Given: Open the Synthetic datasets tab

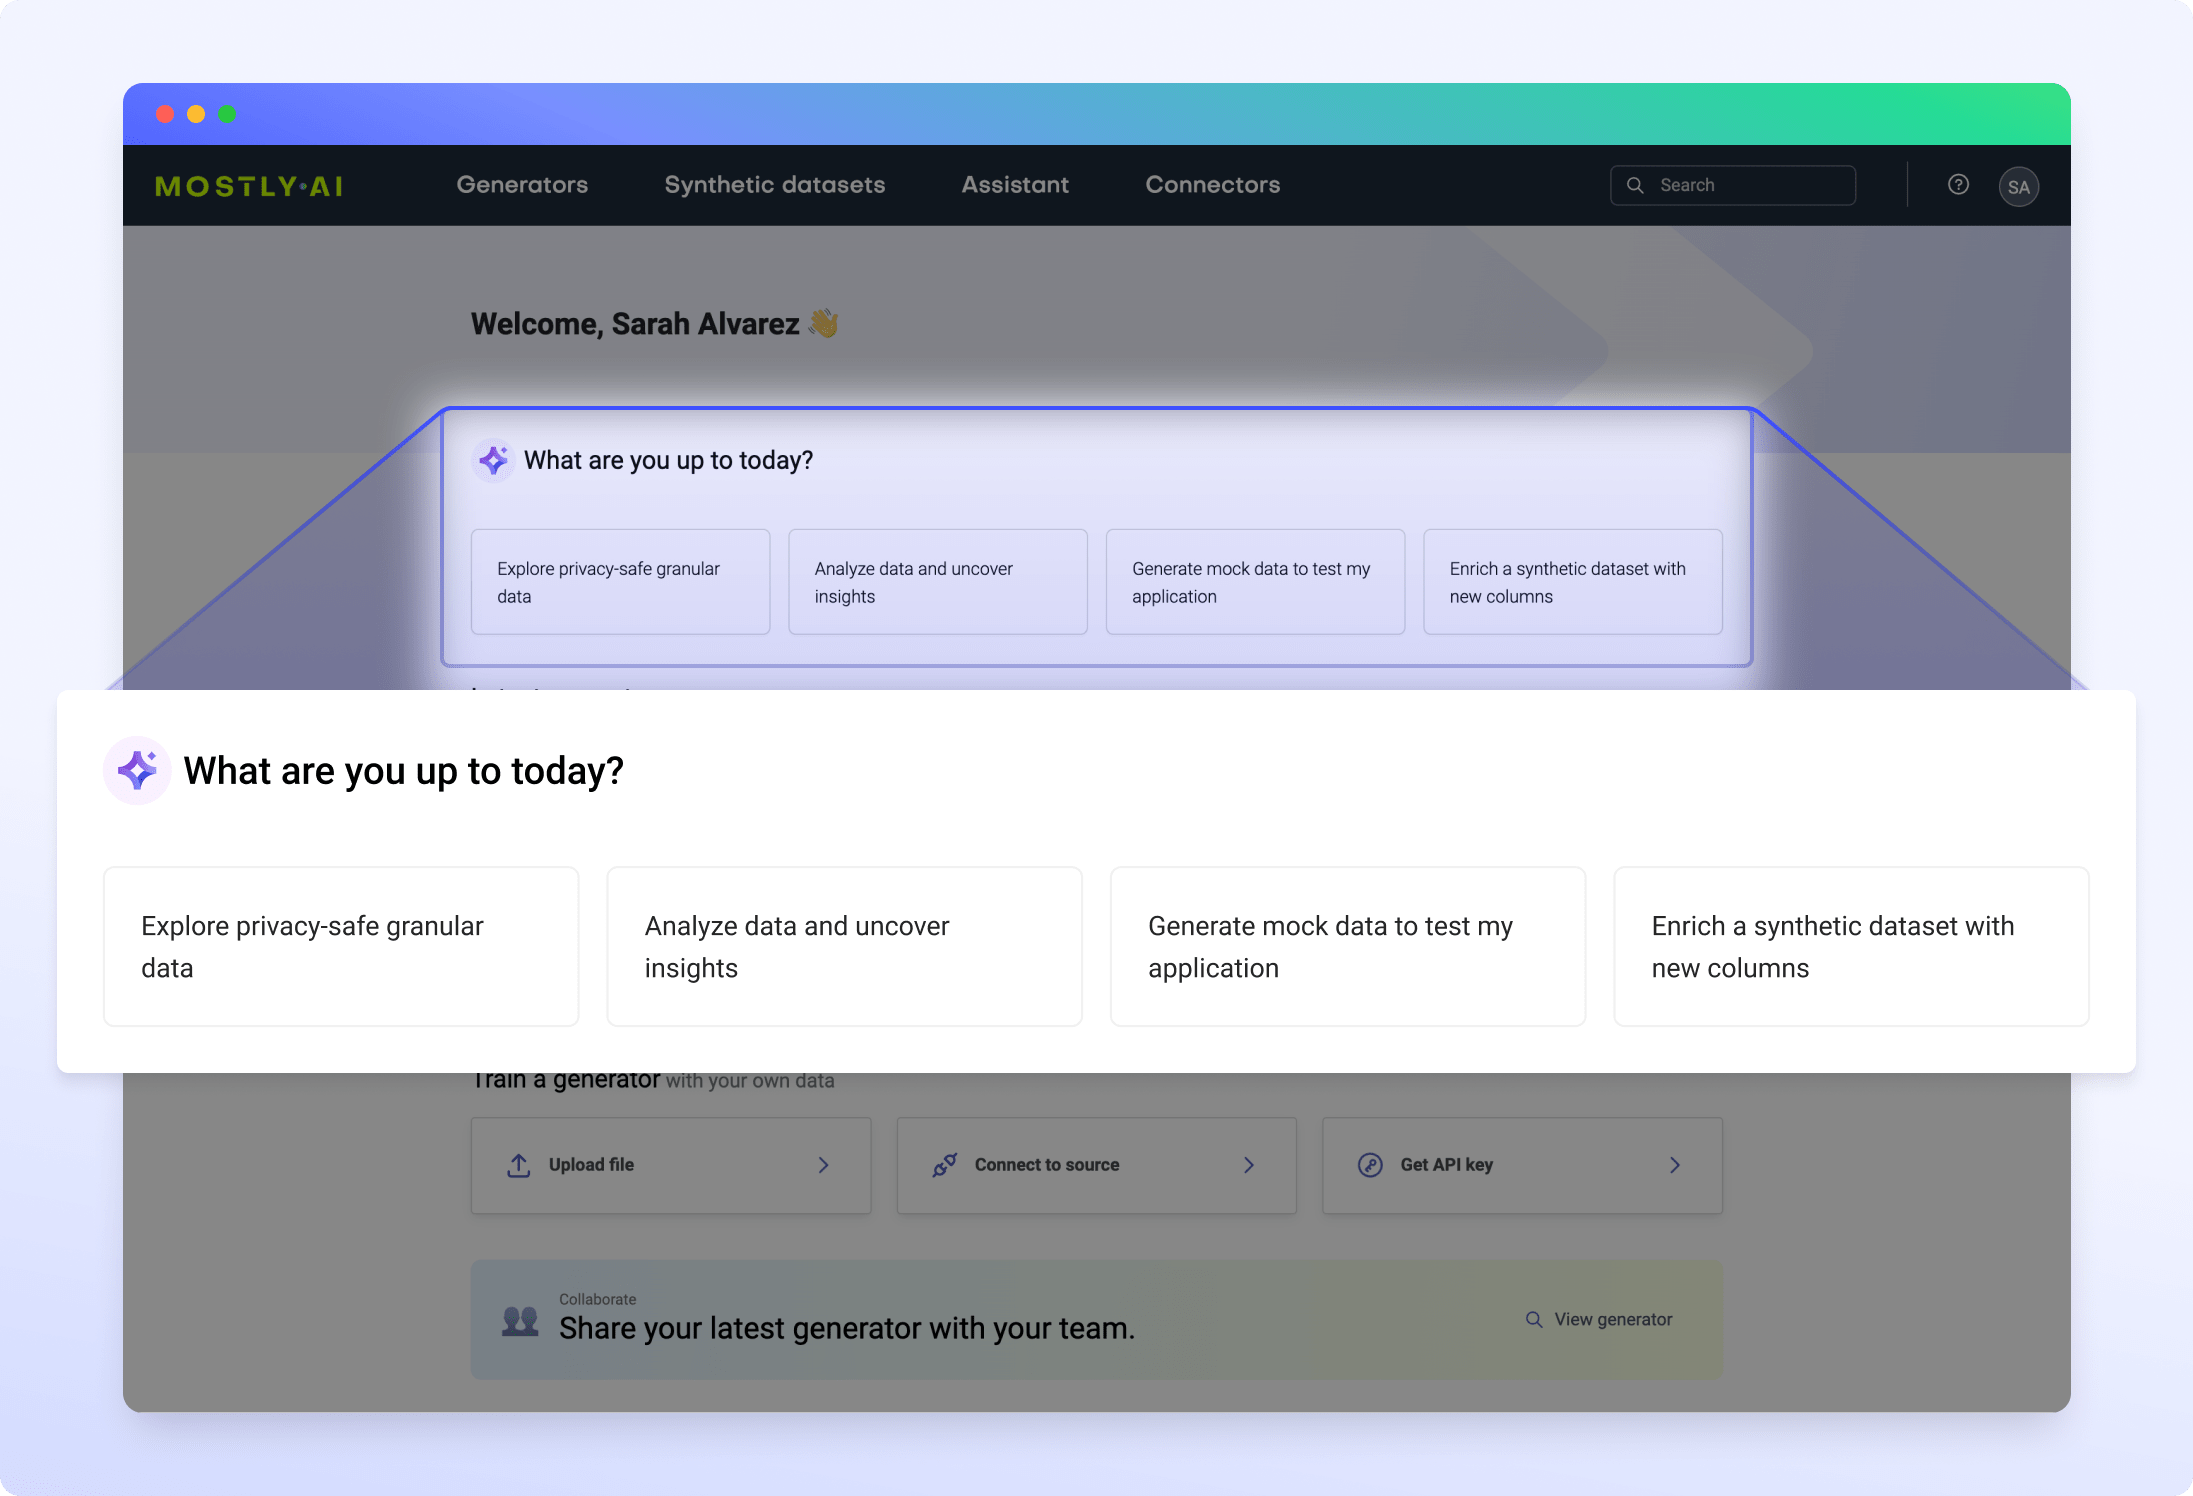Looking at the screenshot, I should (775, 185).
